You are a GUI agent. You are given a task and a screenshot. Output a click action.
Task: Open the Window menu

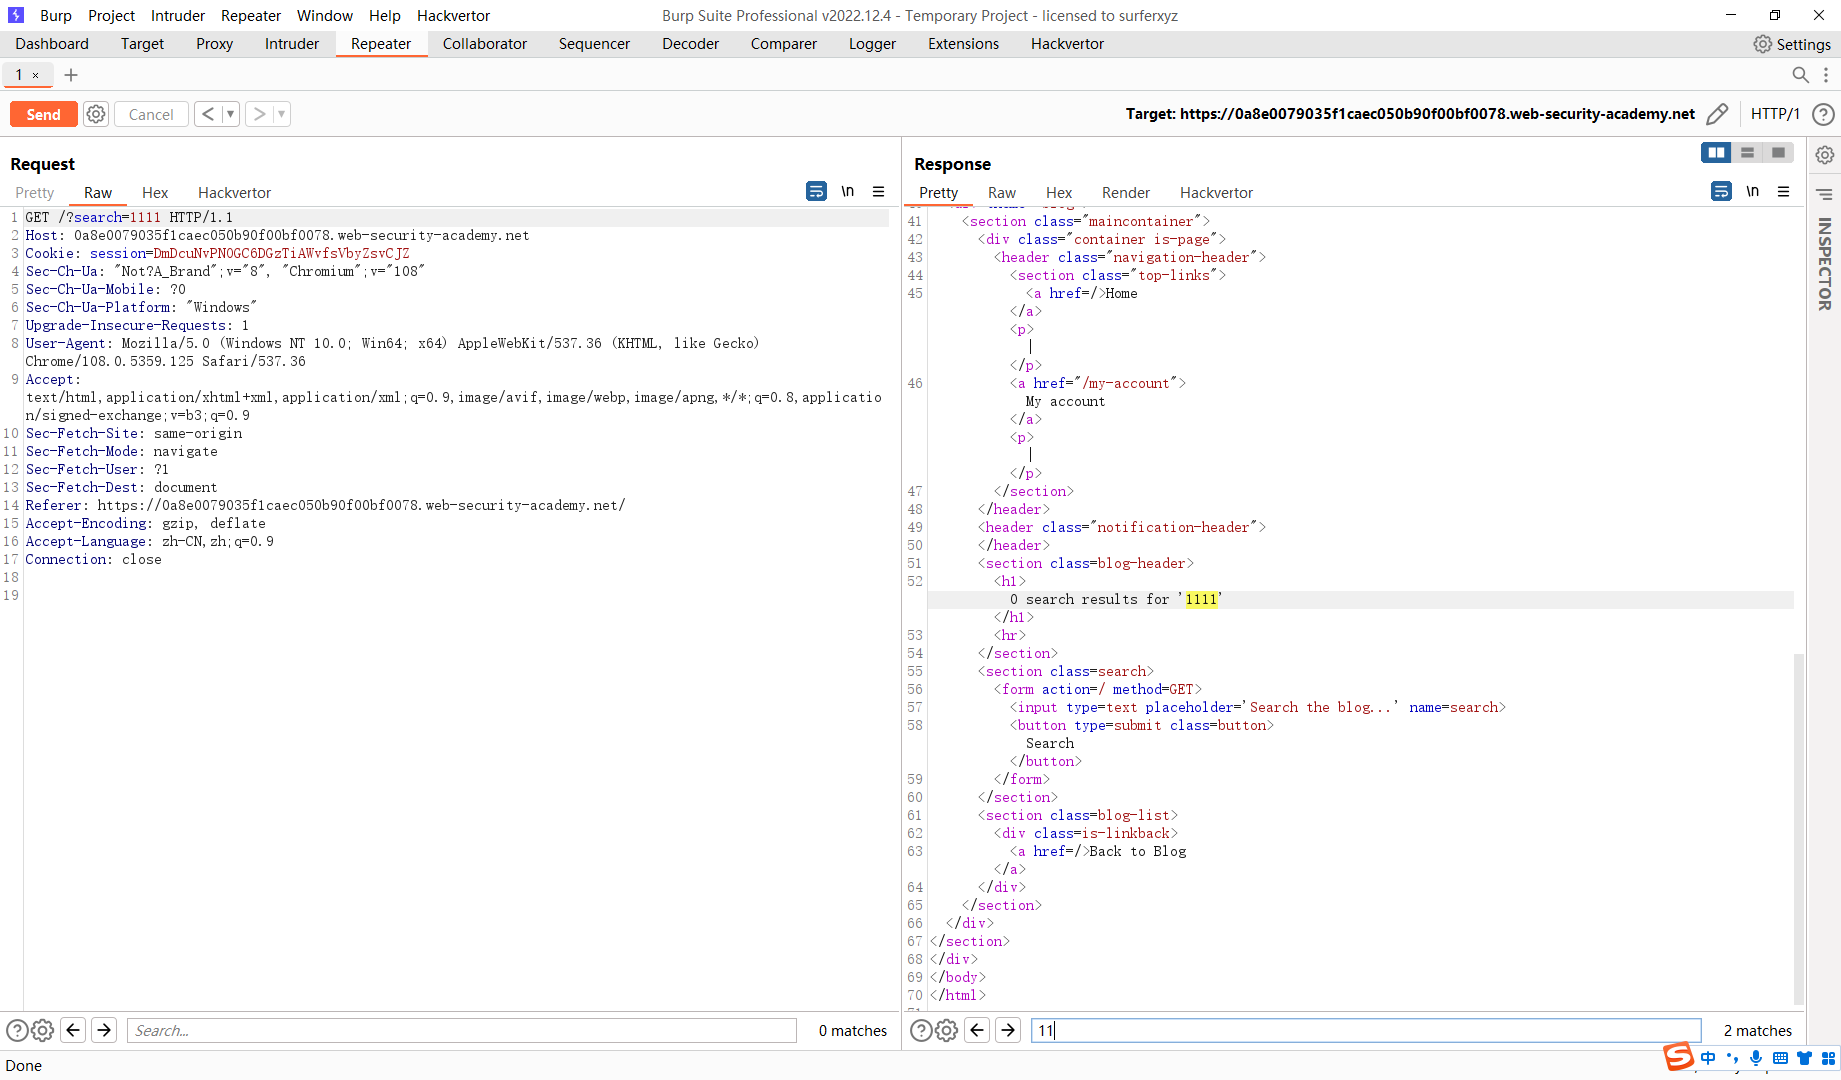[325, 15]
